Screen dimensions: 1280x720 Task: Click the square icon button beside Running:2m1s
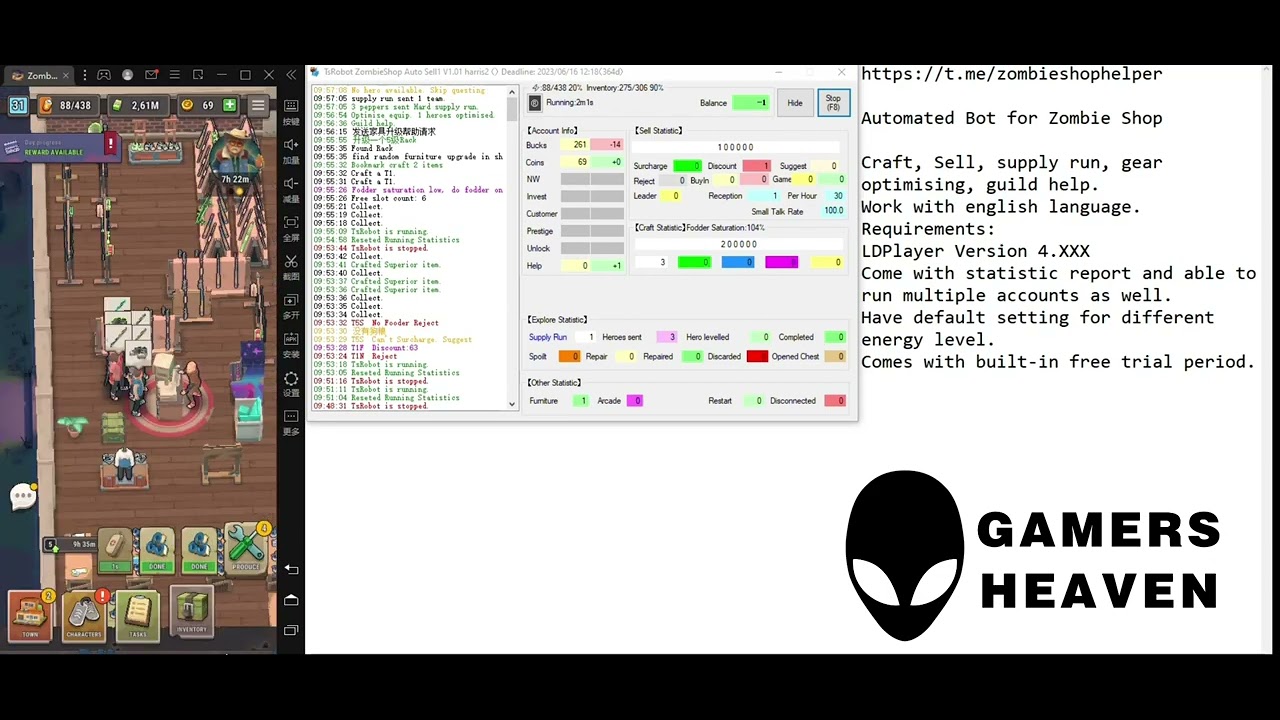click(535, 103)
